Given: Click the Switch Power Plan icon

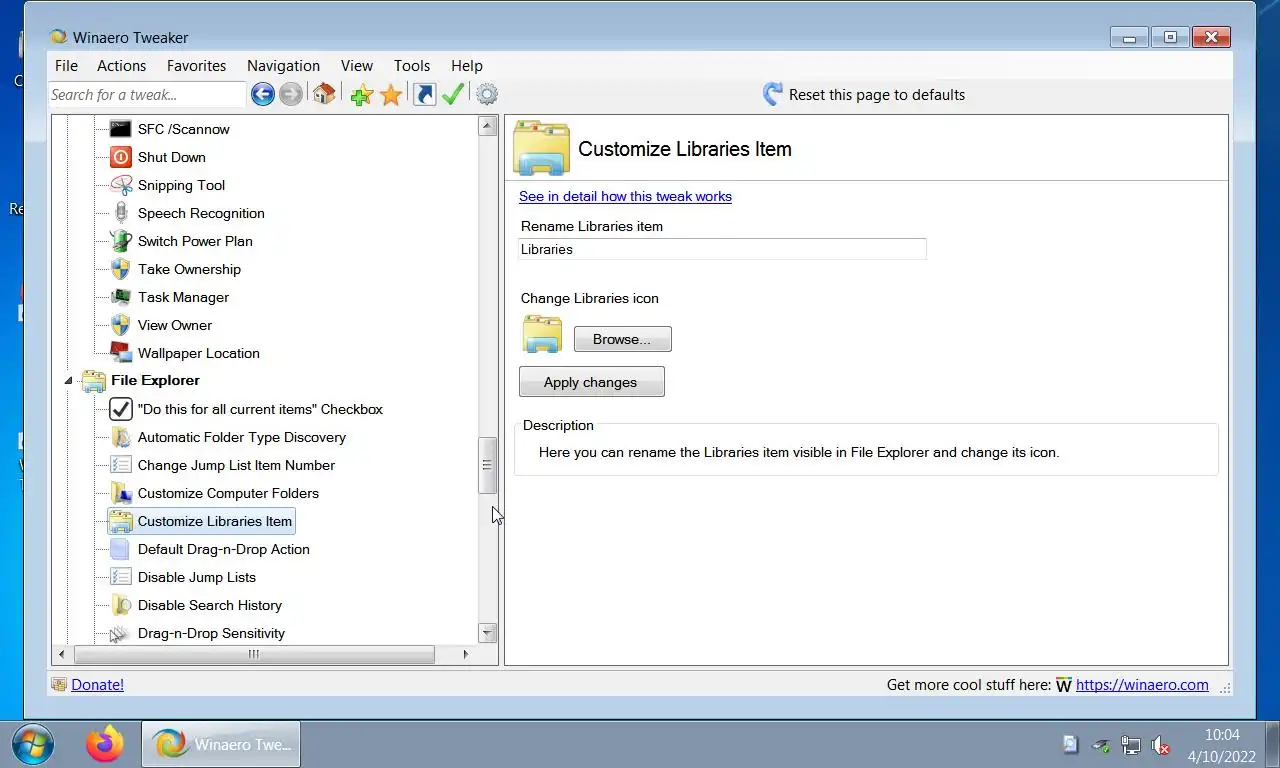Looking at the screenshot, I should tap(120, 241).
